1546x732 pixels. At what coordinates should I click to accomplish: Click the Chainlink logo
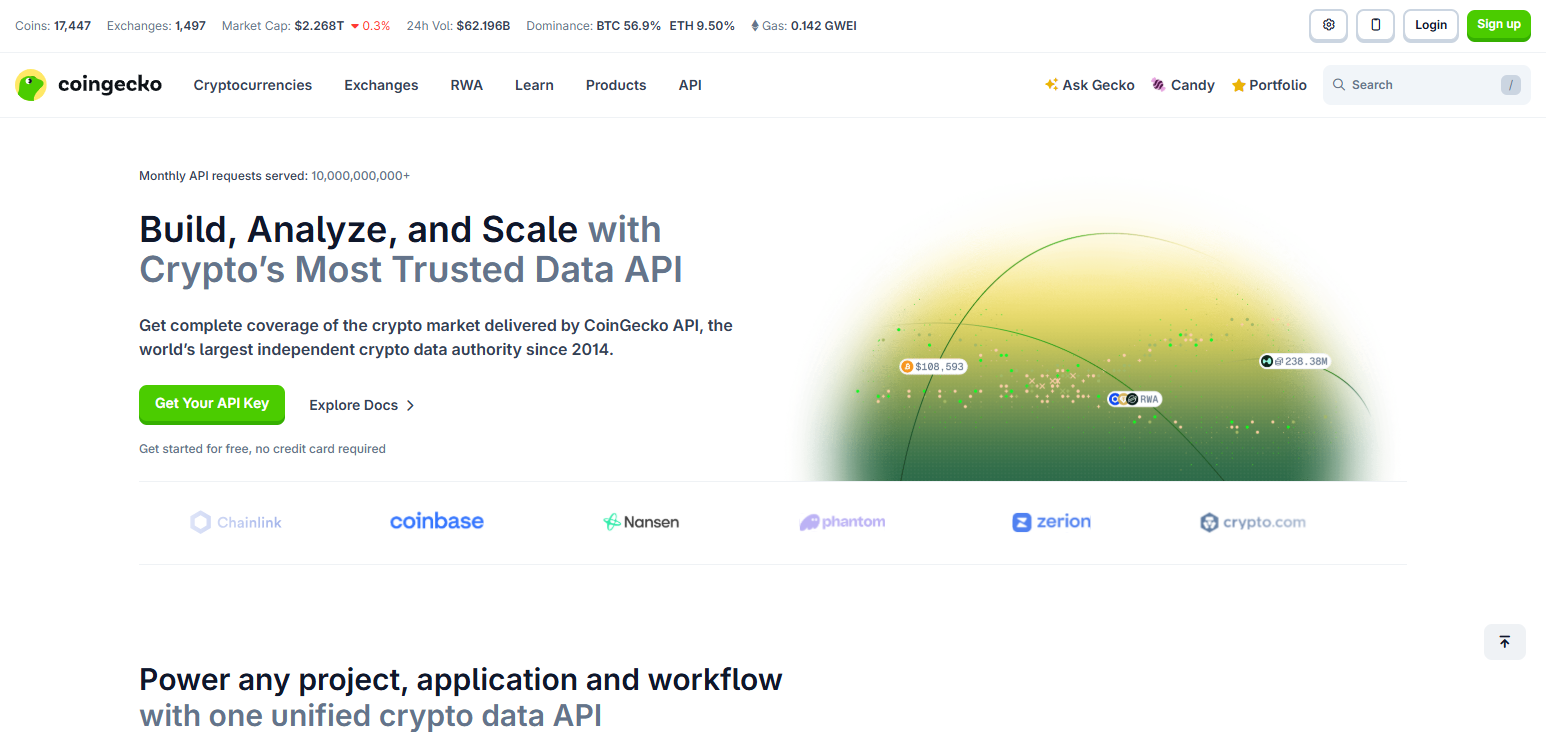pyautogui.click(x=236, y=522)
